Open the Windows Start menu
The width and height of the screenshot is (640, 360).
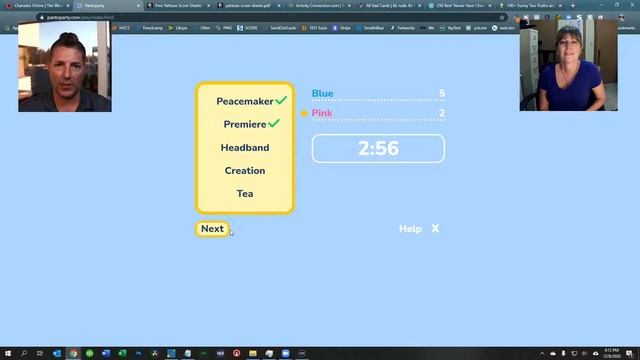click(8, 353)
